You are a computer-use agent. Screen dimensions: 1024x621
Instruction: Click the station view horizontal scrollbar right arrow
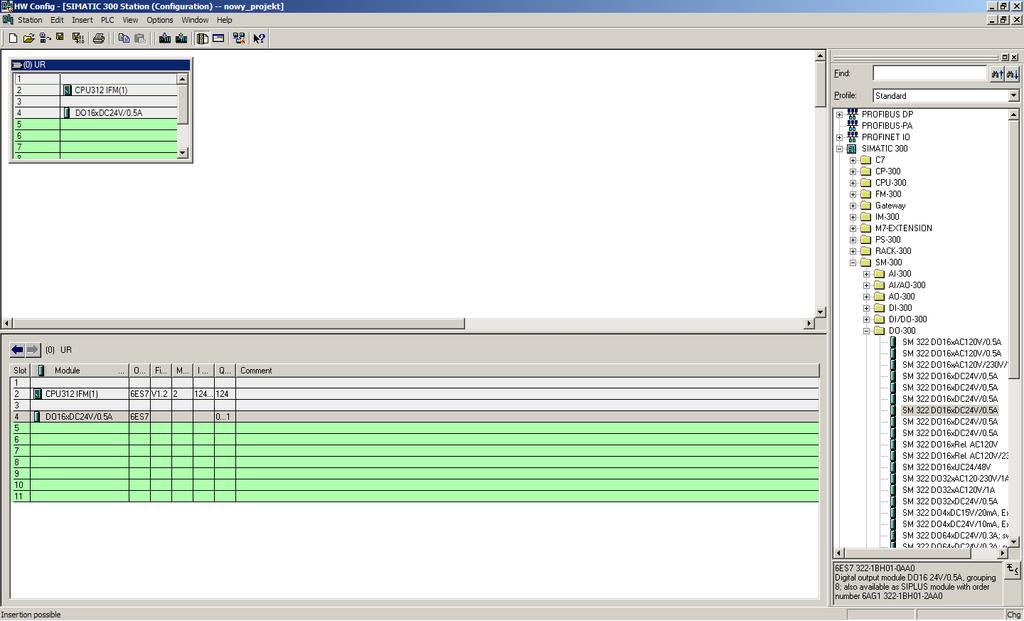tap(809, 323)
